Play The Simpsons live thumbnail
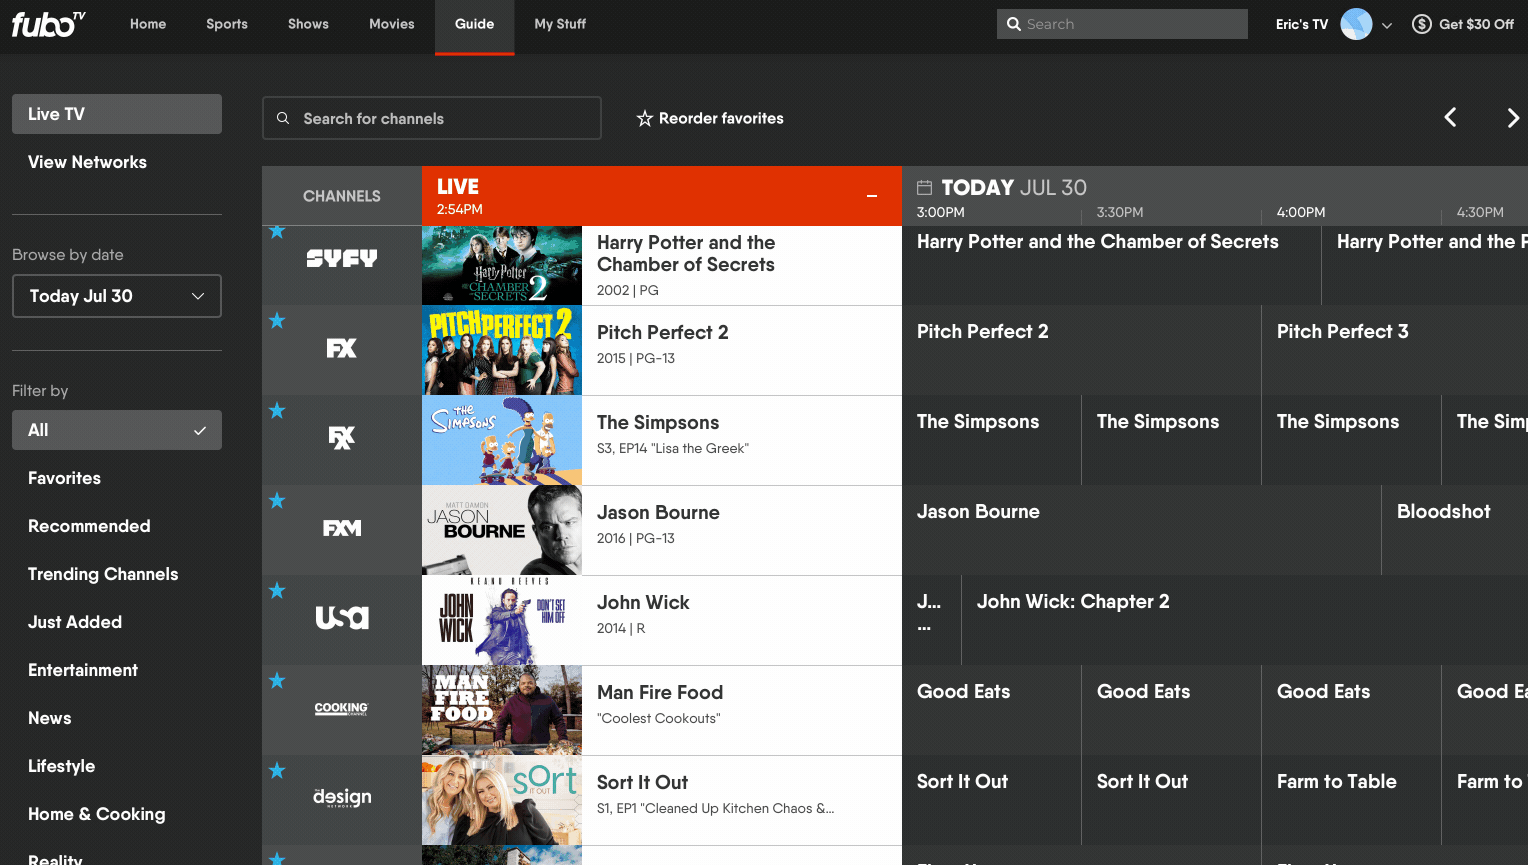This screenshot has height=865, width=1528. pyautogui.click(x=502, y=440)
